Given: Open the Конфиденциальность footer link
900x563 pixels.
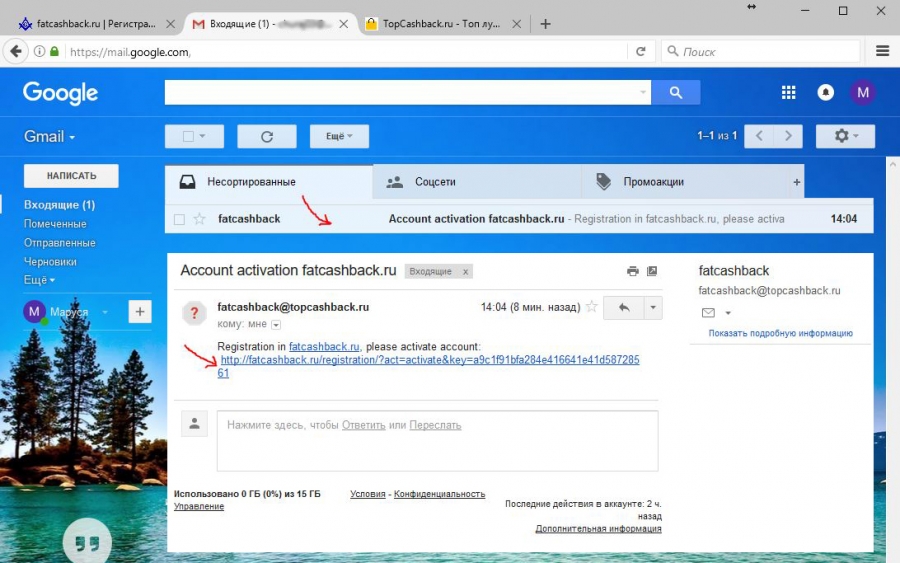Looking at the screenshot, I should click(x=439, y=494).
